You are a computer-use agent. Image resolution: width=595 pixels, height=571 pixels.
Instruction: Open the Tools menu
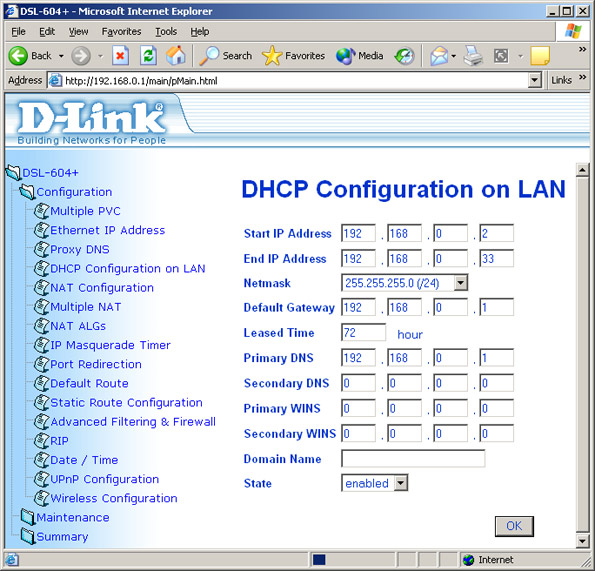point(166,31)
